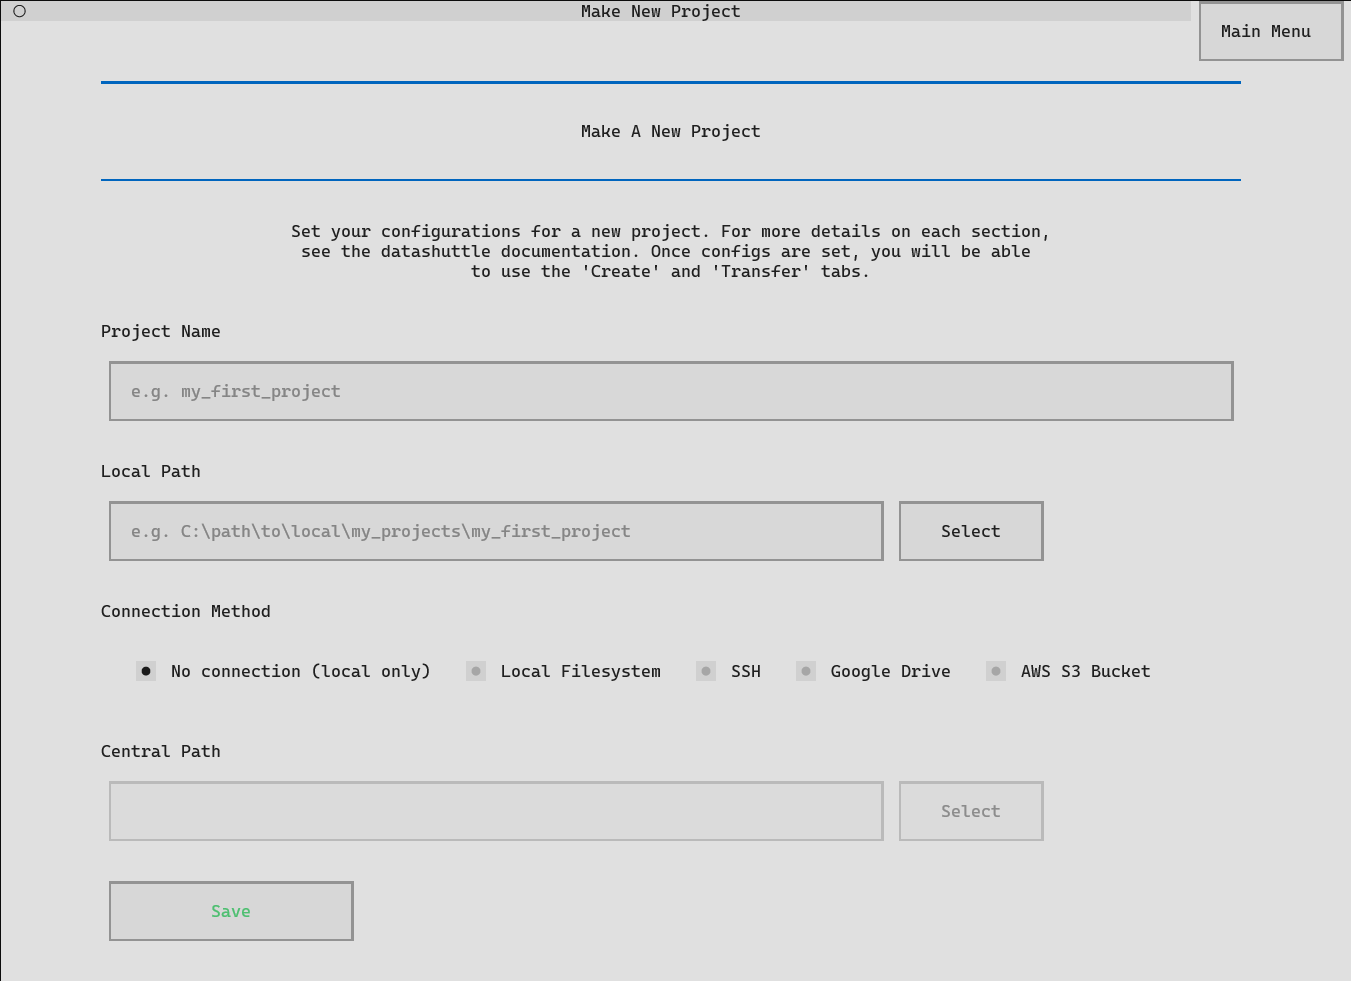Choose the Local Filesystem radio dot
This screenshot has height=981, width=1351.
click(476, 671)
